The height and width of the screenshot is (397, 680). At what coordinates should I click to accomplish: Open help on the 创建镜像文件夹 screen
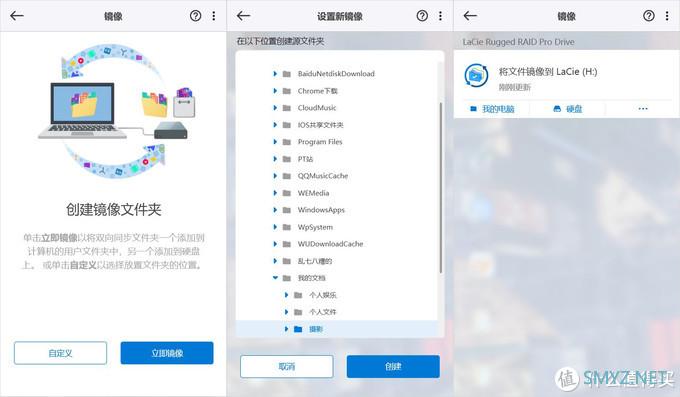click(195, 16)
